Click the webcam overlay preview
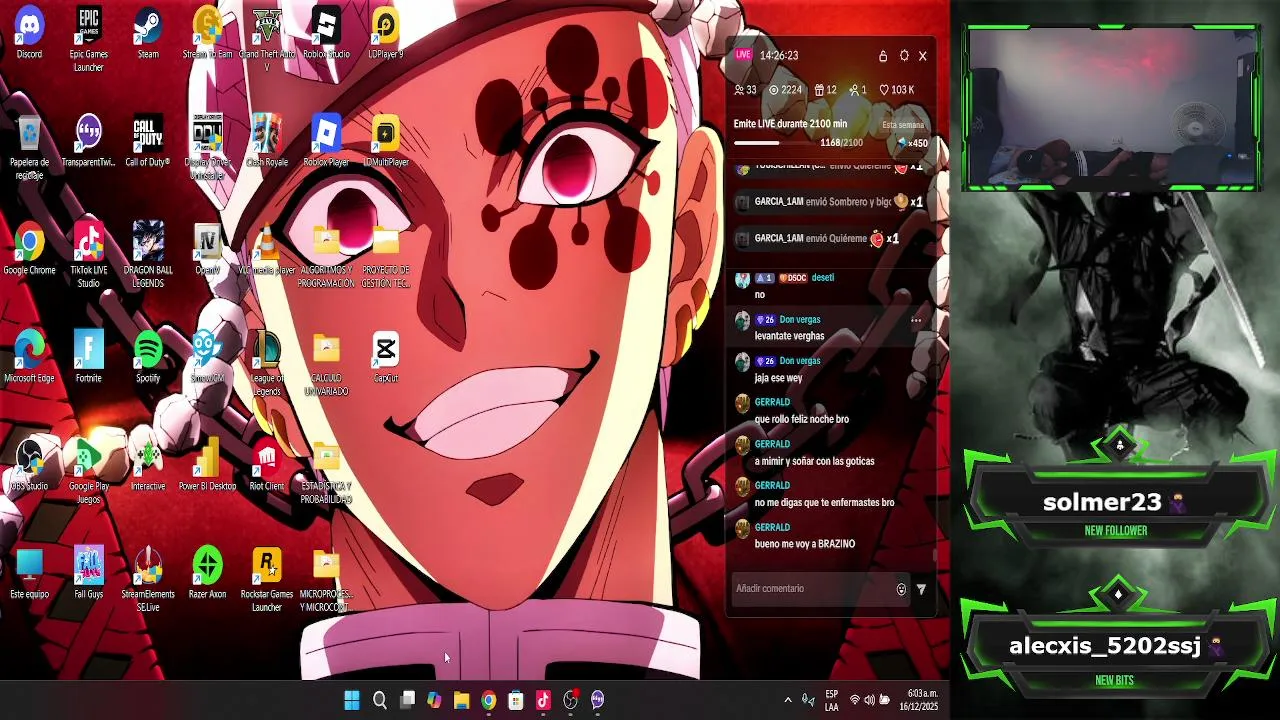This screenshot has height=720, width=1280. coord(1111,108)
